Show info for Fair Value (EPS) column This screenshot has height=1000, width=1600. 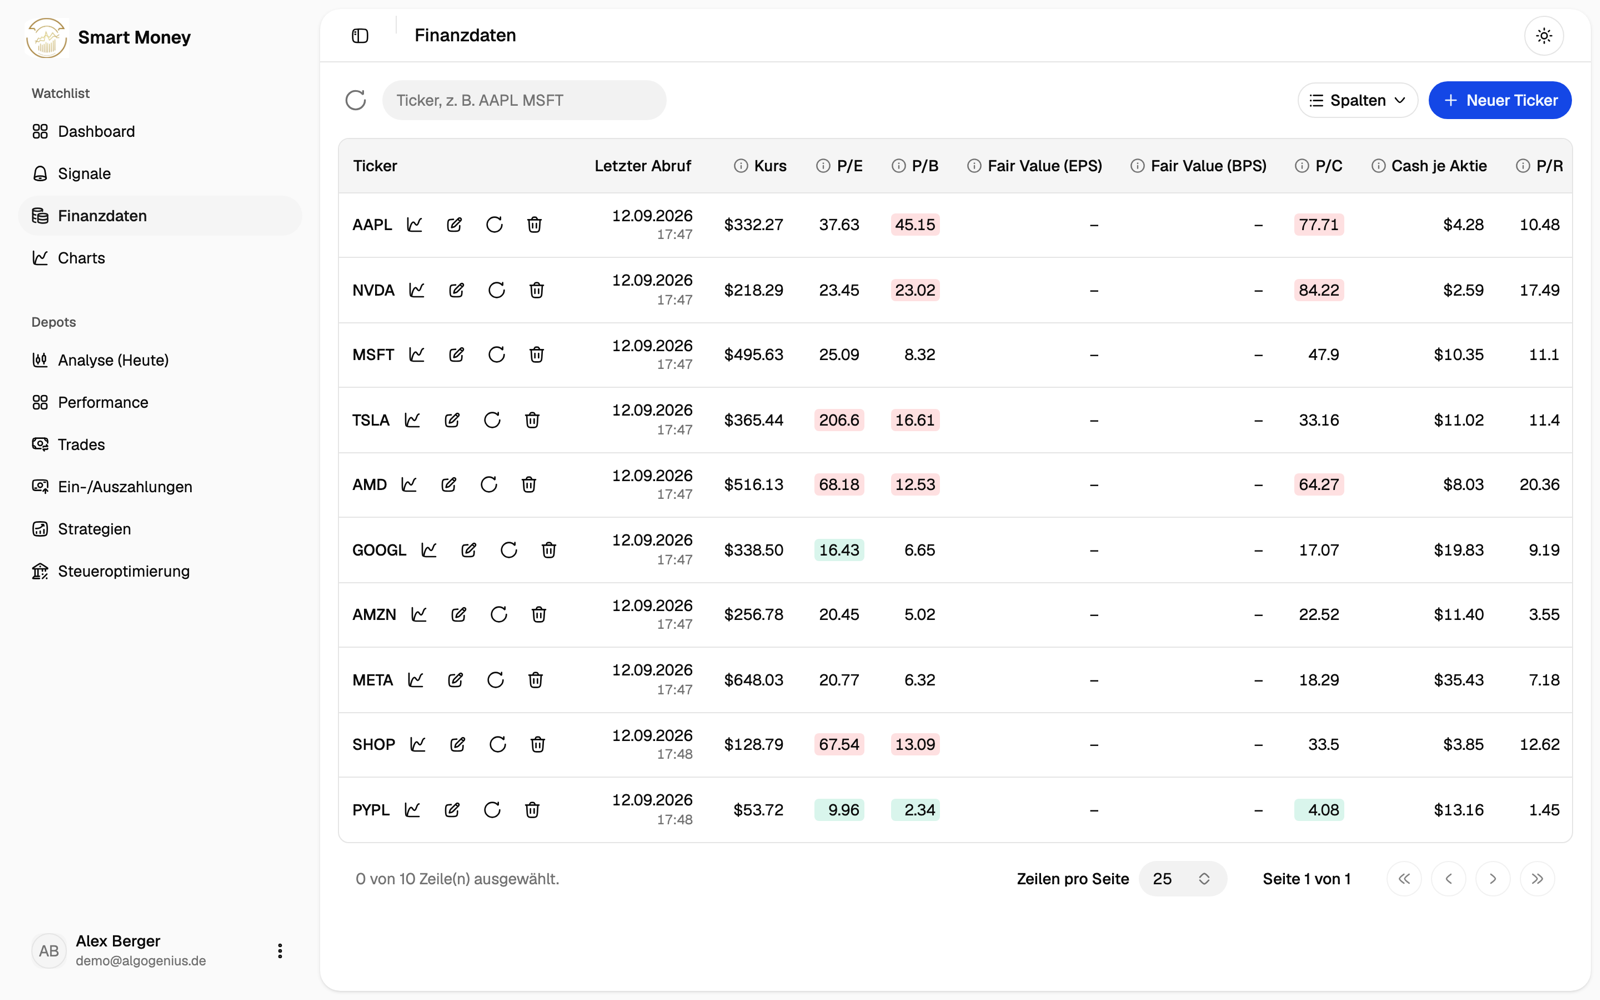coord(974,166)
